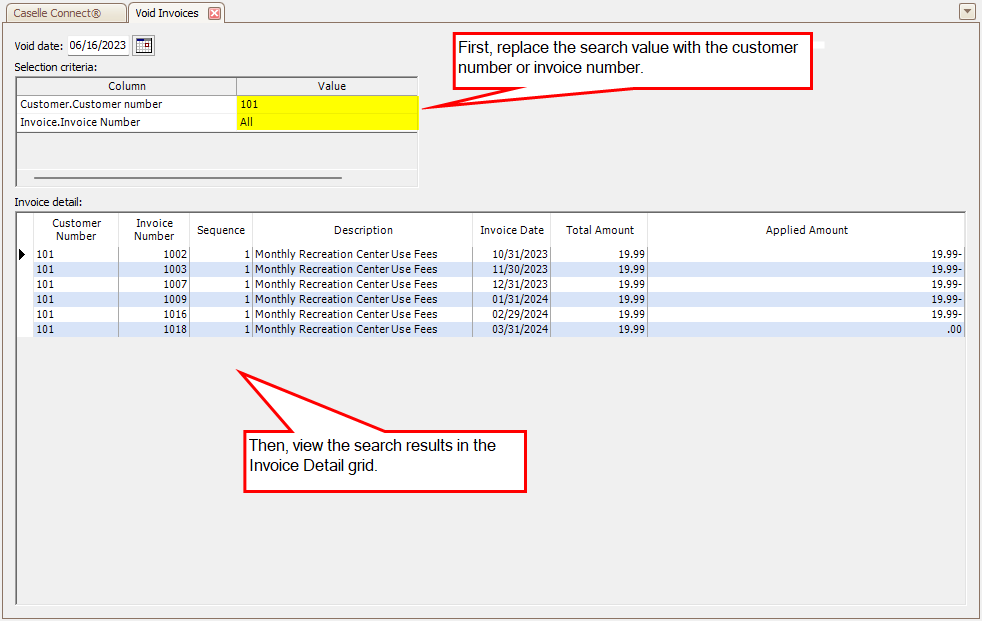This screenshot has height=621, width=982.
Task: Select the Sequence column header
Action: click(x=221, y=229)
